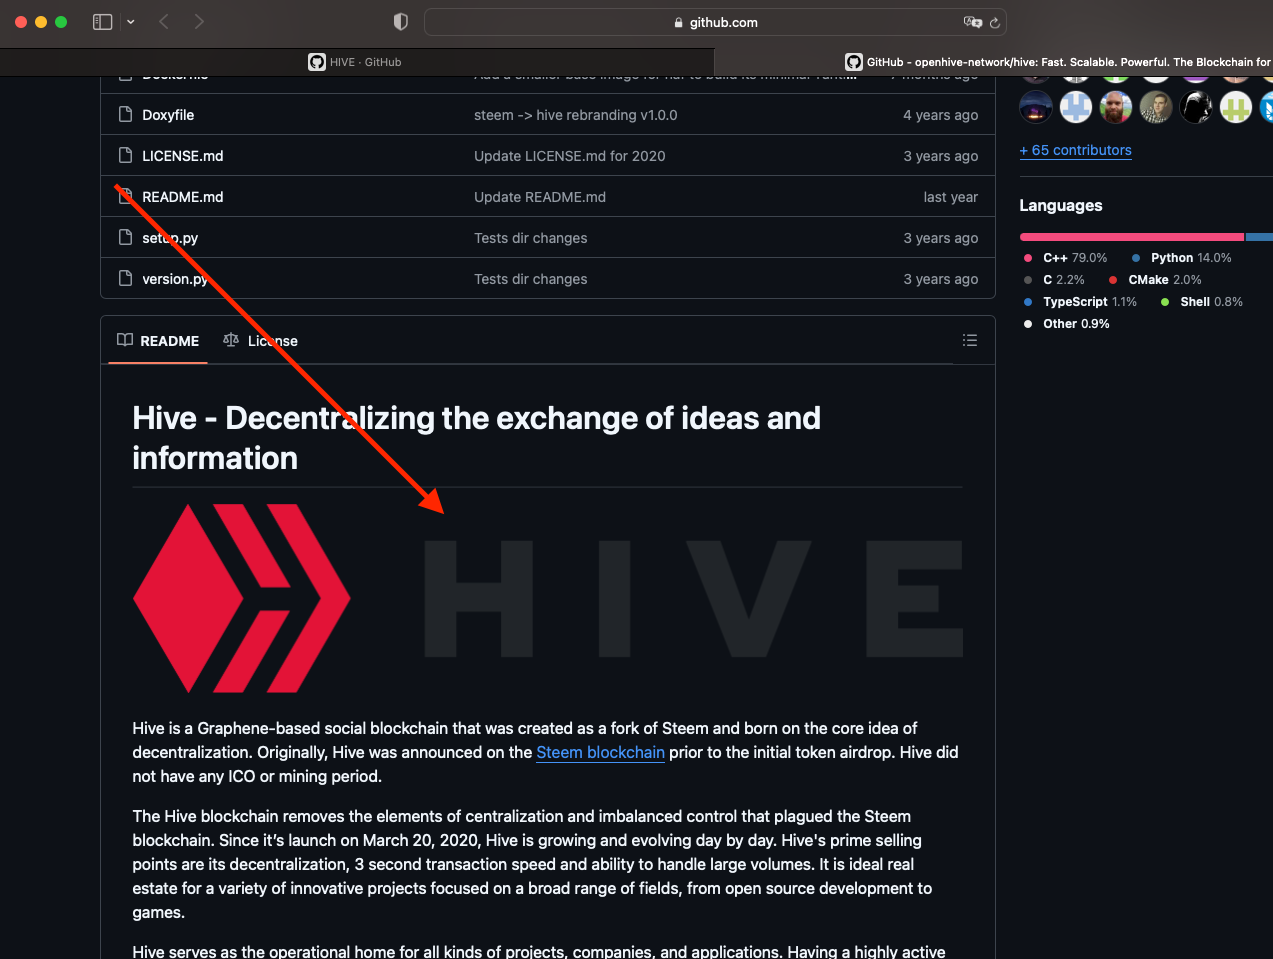Open the setup.py row's 'Tests dir changes' commit

coord(531,238)
